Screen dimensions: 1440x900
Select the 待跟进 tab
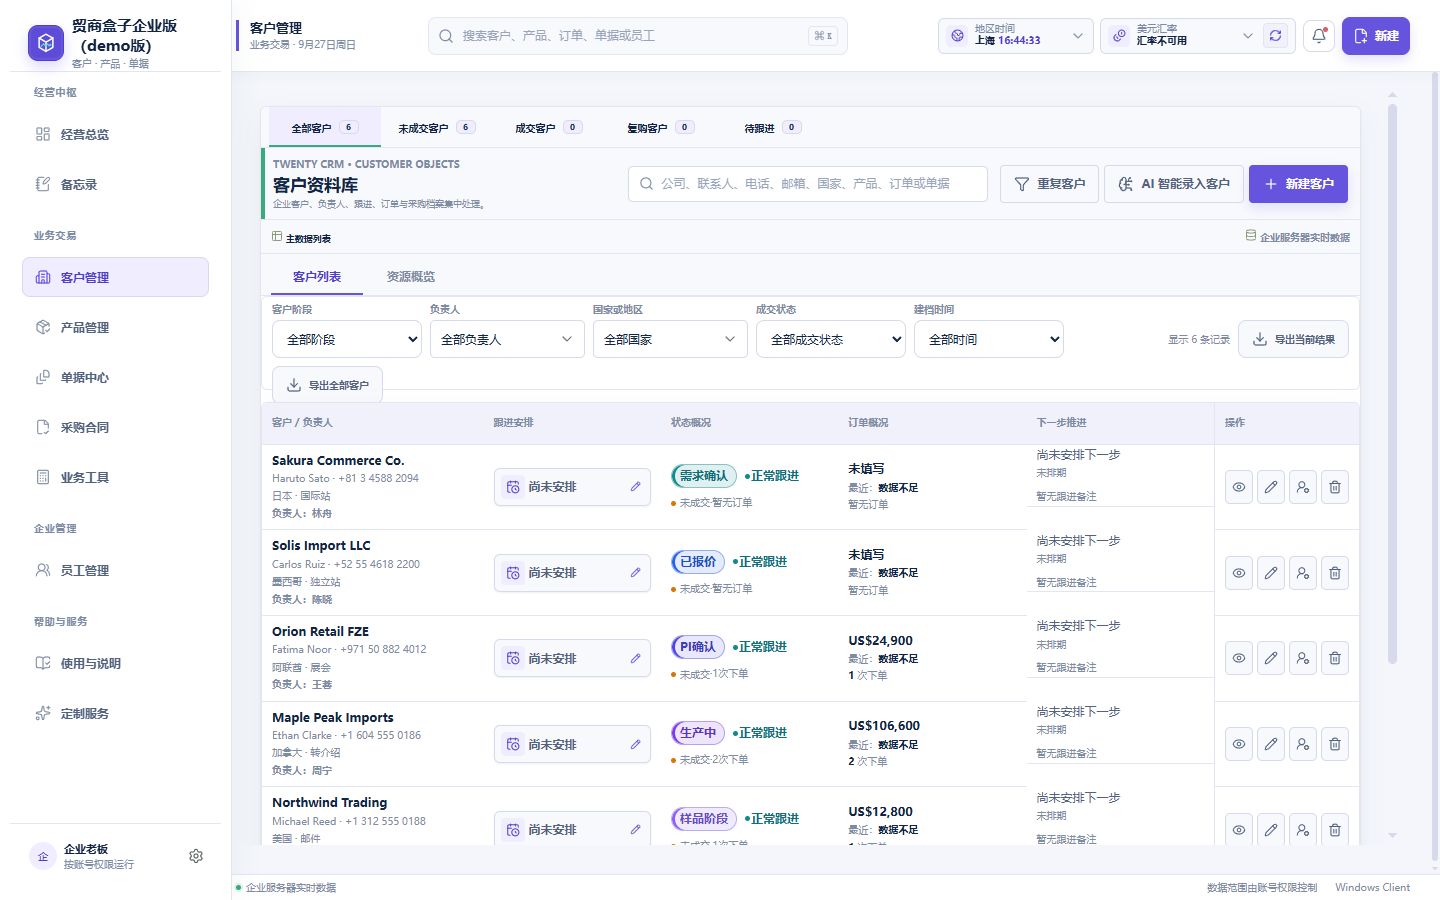point(772,128)
